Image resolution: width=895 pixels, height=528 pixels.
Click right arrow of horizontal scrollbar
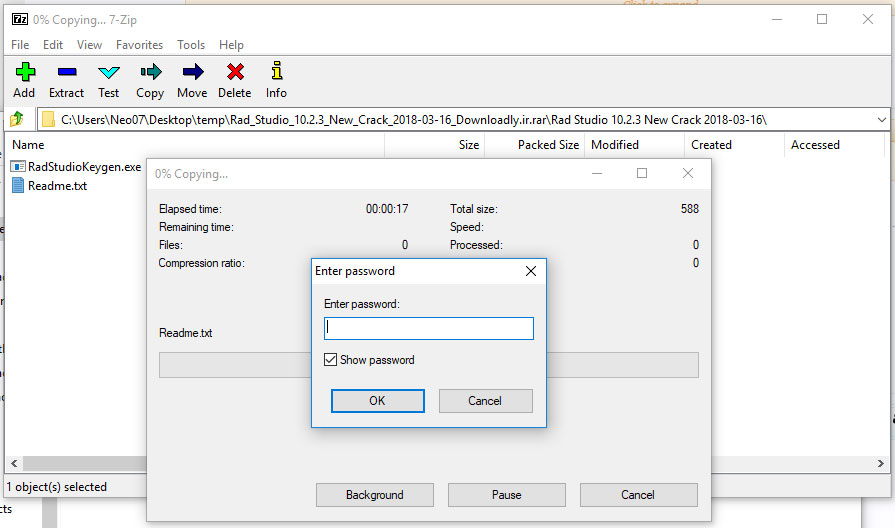[881, 463]
